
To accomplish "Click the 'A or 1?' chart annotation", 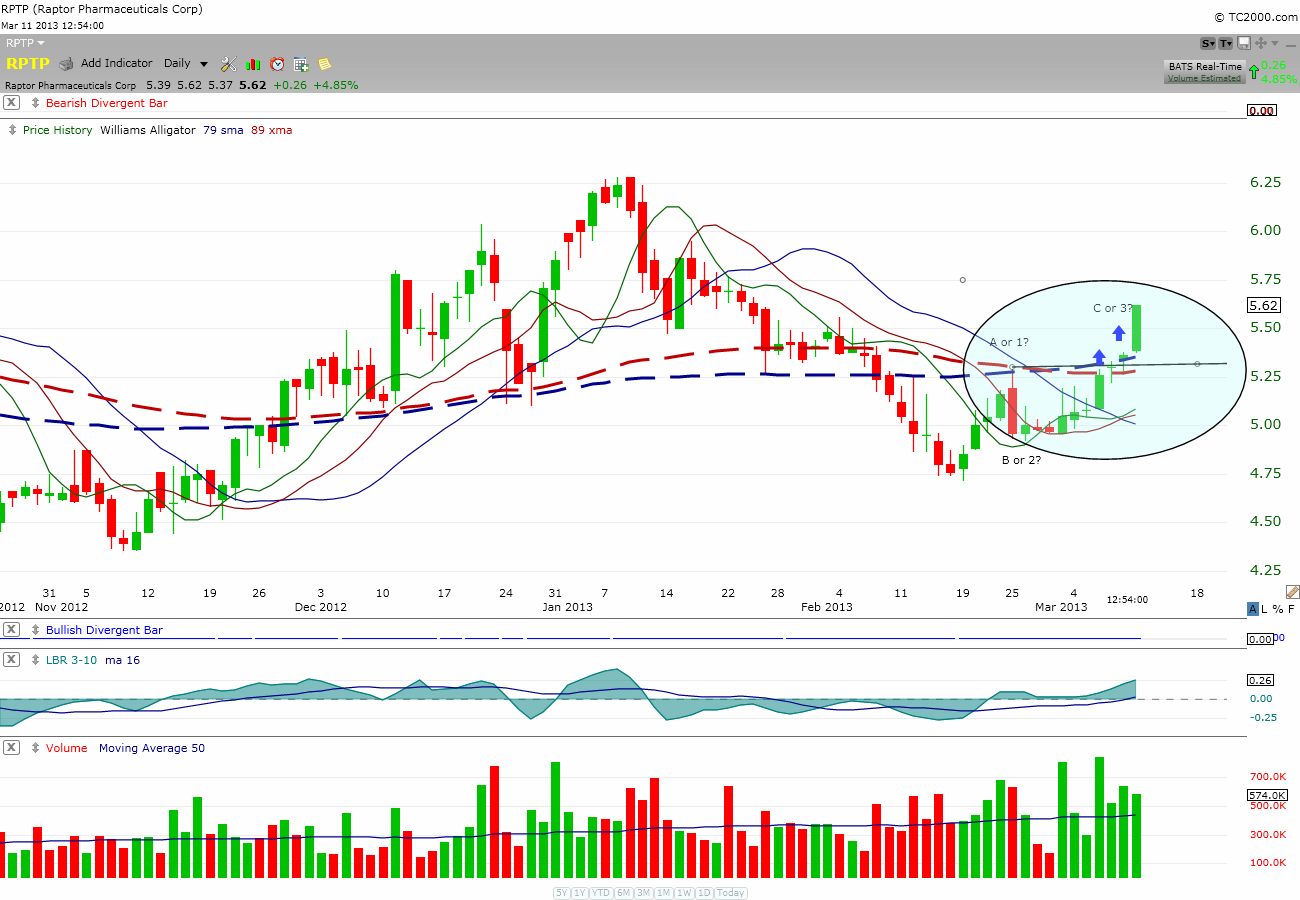I will tap(1009, 342).
